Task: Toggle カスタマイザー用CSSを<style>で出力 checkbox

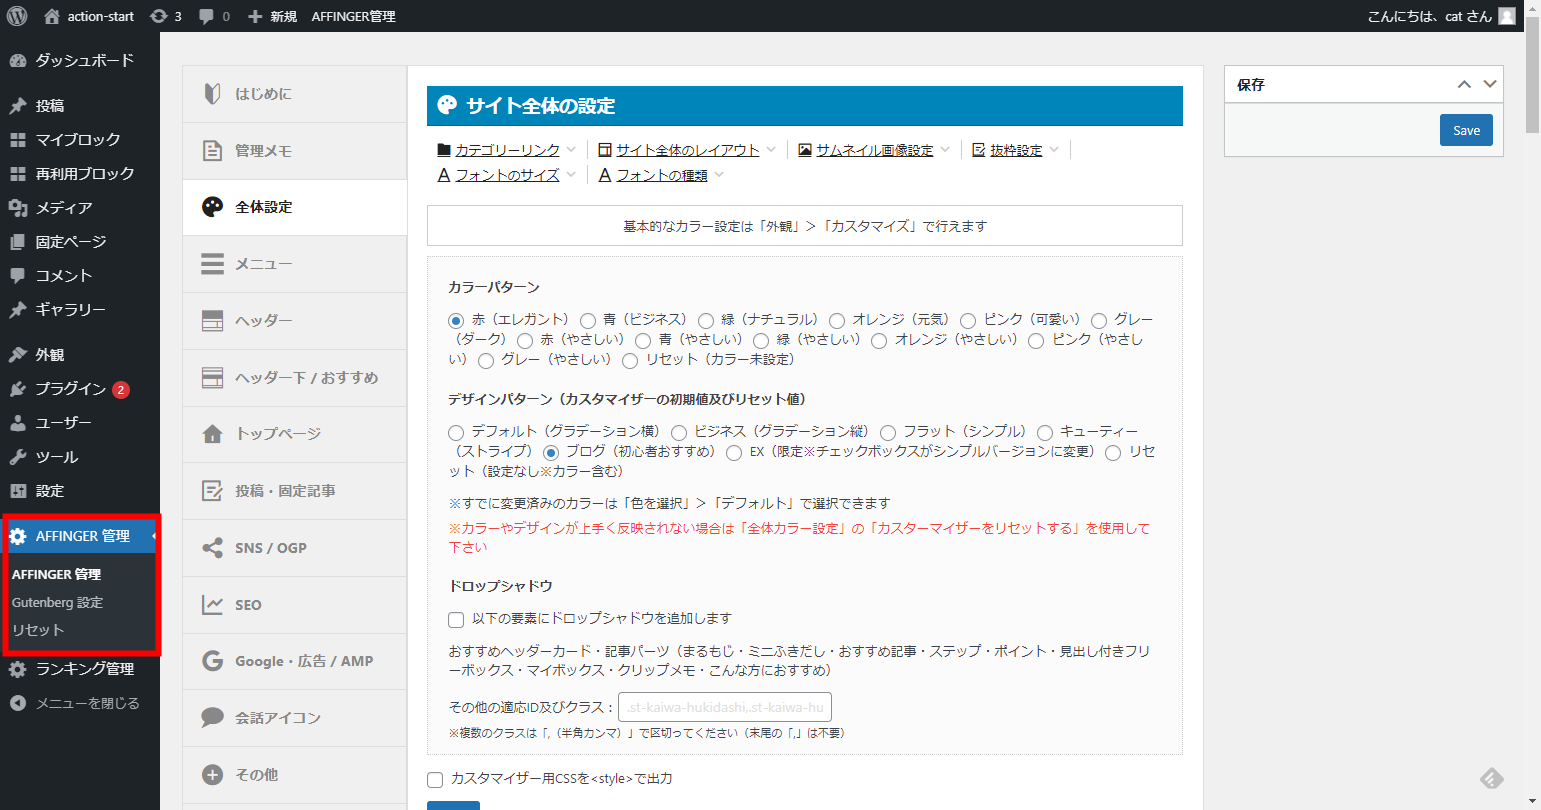Action: 435,780
